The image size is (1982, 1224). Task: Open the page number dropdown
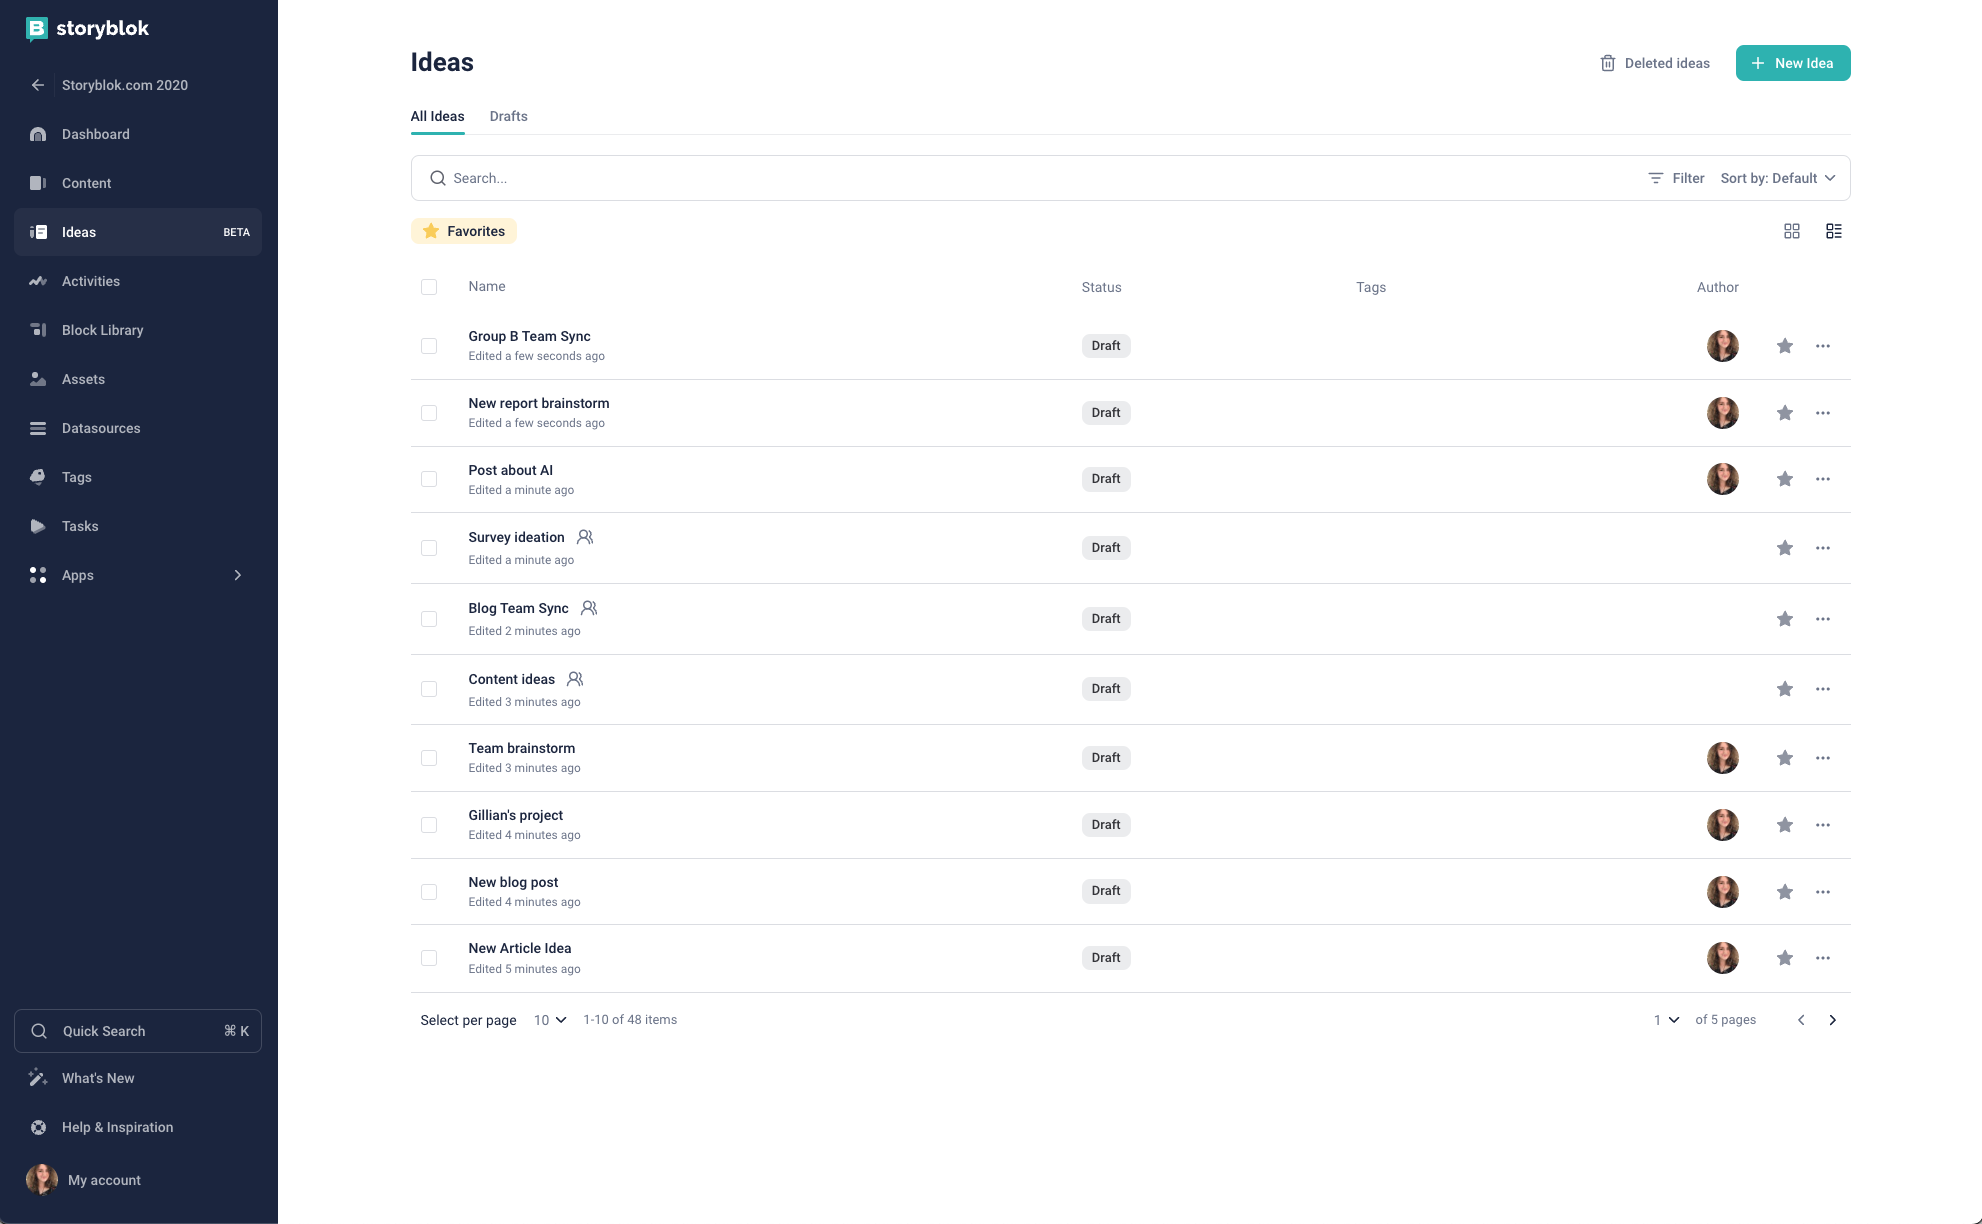click(1666, 1020)
